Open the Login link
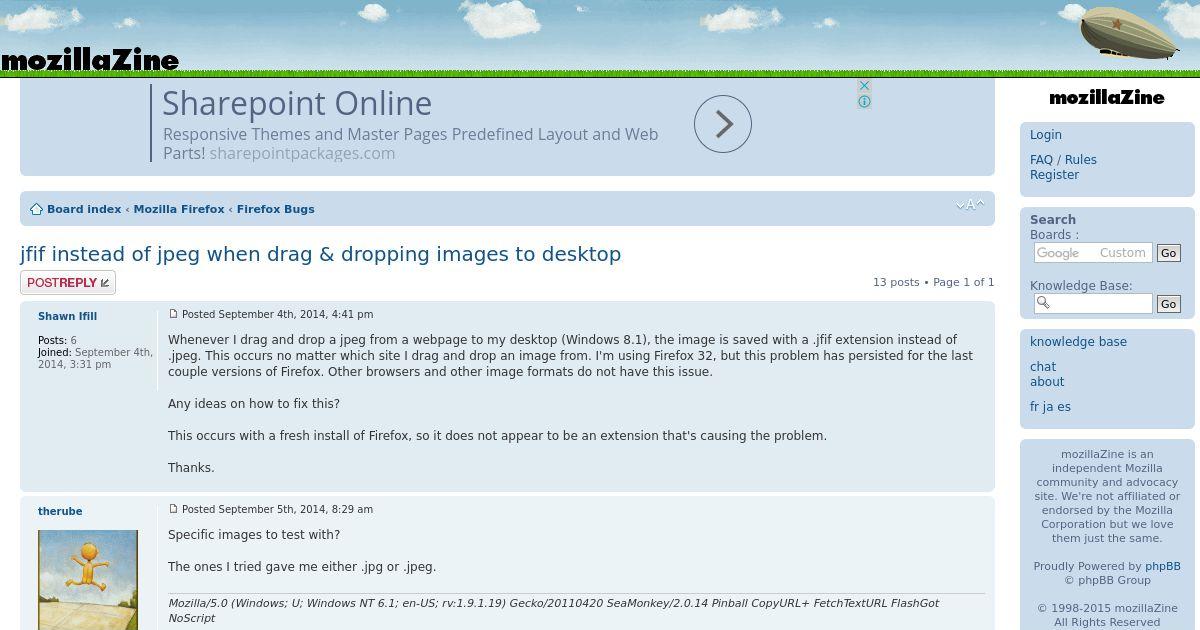This screenshot has width=1200, height=630. (x=1046, y=135)
